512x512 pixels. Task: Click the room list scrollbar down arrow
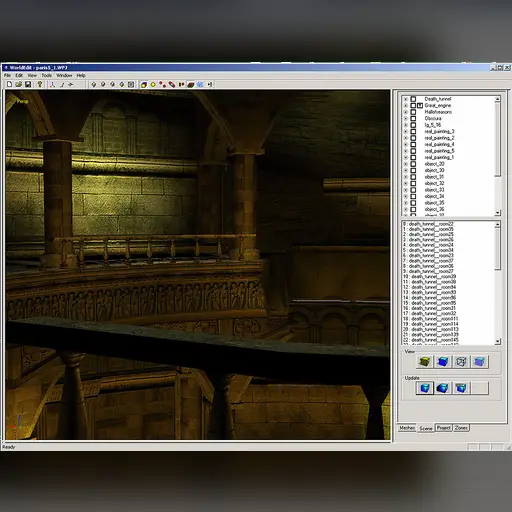click(x=497, y=341)
